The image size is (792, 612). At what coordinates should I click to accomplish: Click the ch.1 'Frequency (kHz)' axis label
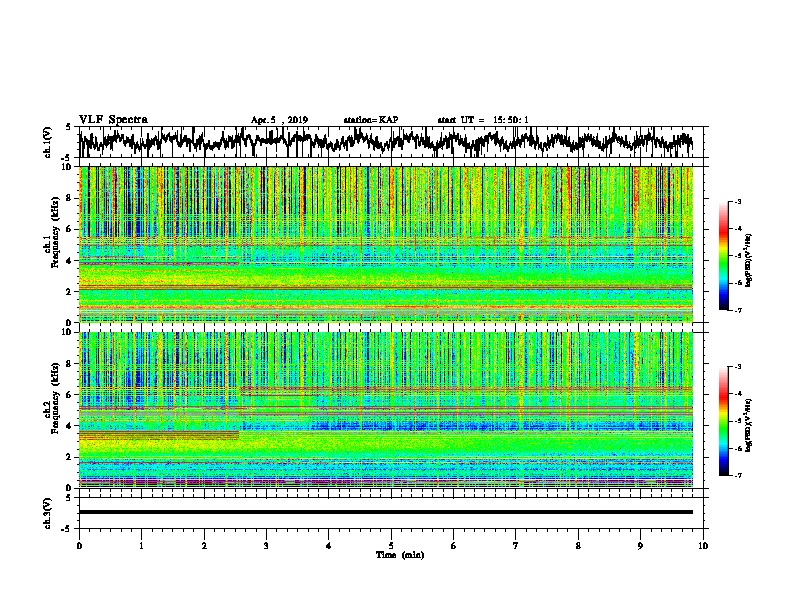click(58, 232)
